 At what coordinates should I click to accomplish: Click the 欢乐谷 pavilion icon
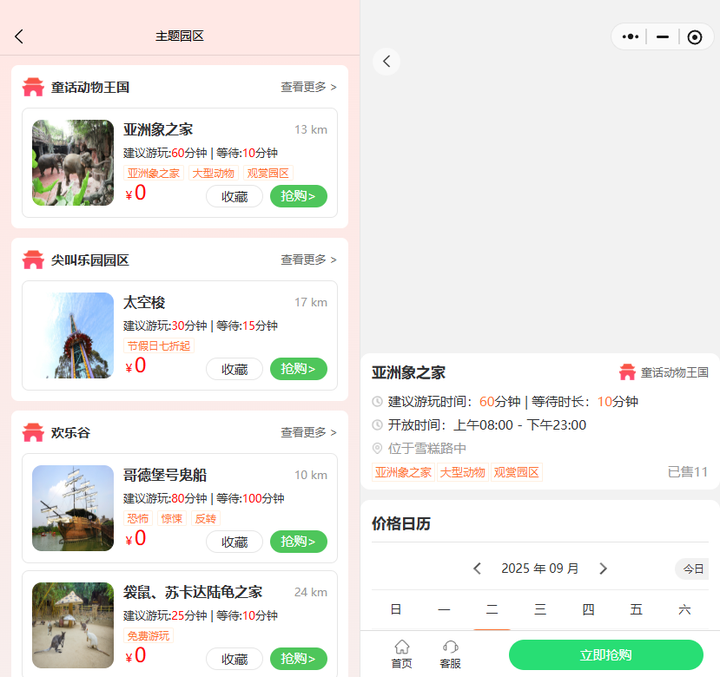(x=33, y=432)
